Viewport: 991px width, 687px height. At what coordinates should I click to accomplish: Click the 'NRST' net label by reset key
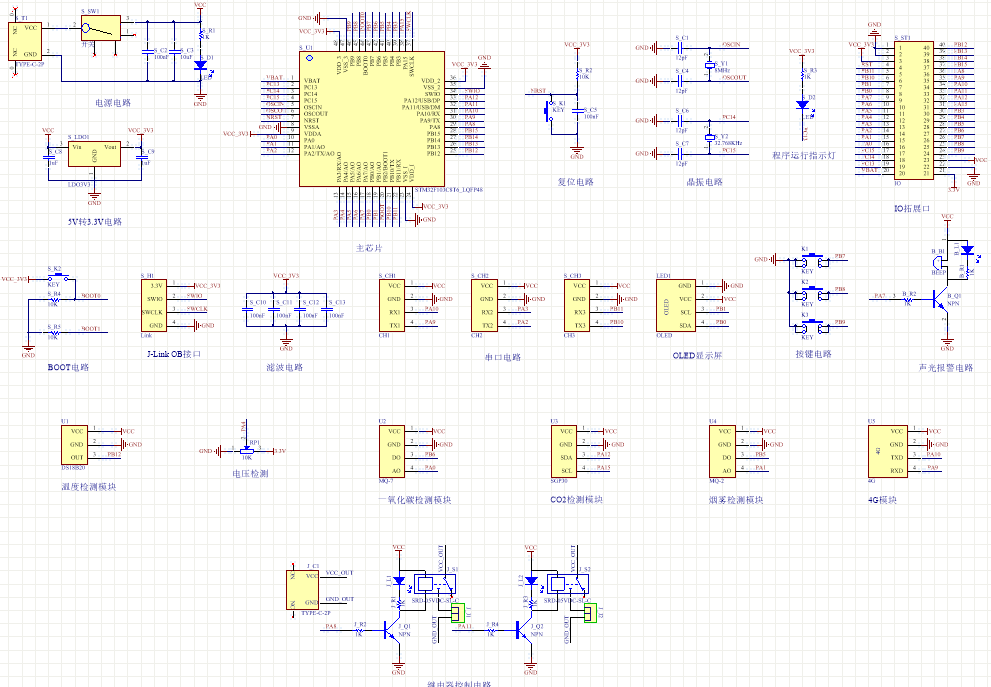tap(538, 91)
